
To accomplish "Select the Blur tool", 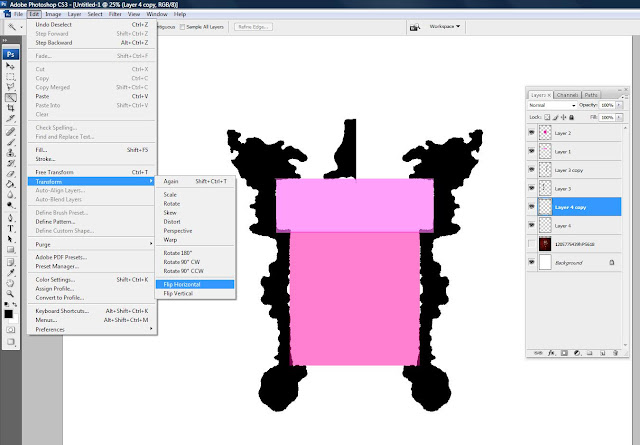I will (11, 195).
